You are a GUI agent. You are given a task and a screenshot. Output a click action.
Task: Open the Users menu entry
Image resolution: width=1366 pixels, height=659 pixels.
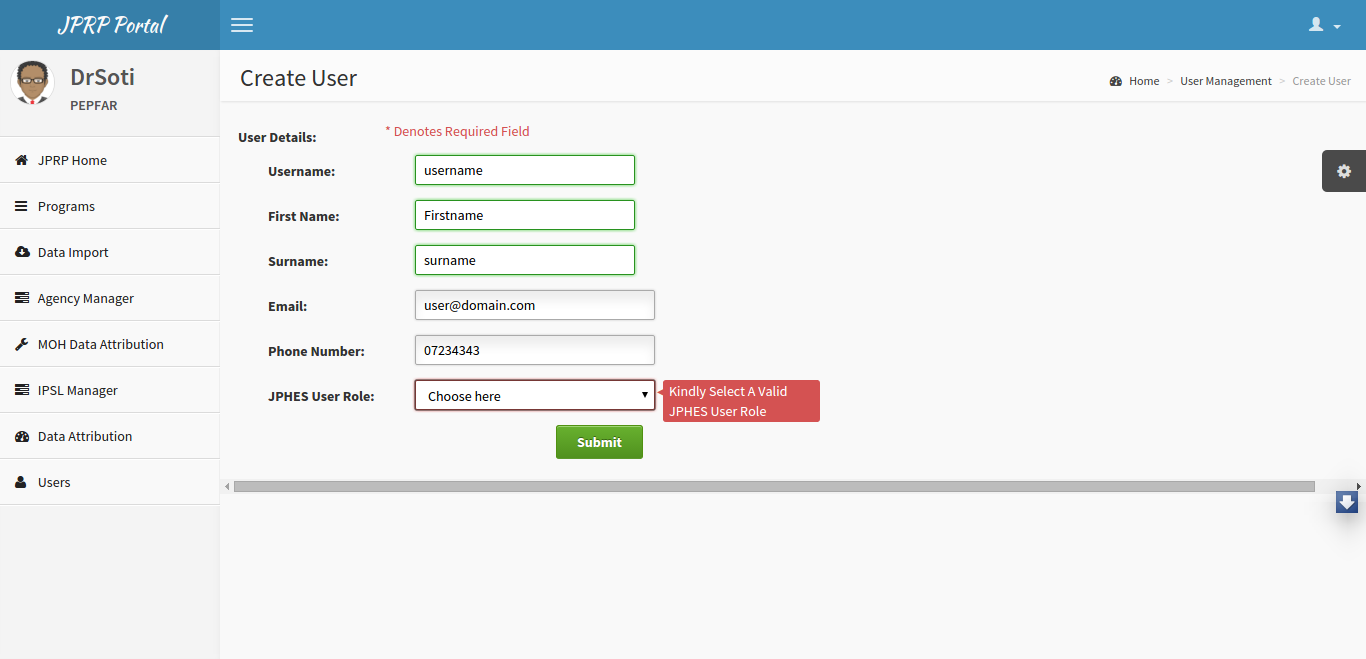[x=109, y=482]
